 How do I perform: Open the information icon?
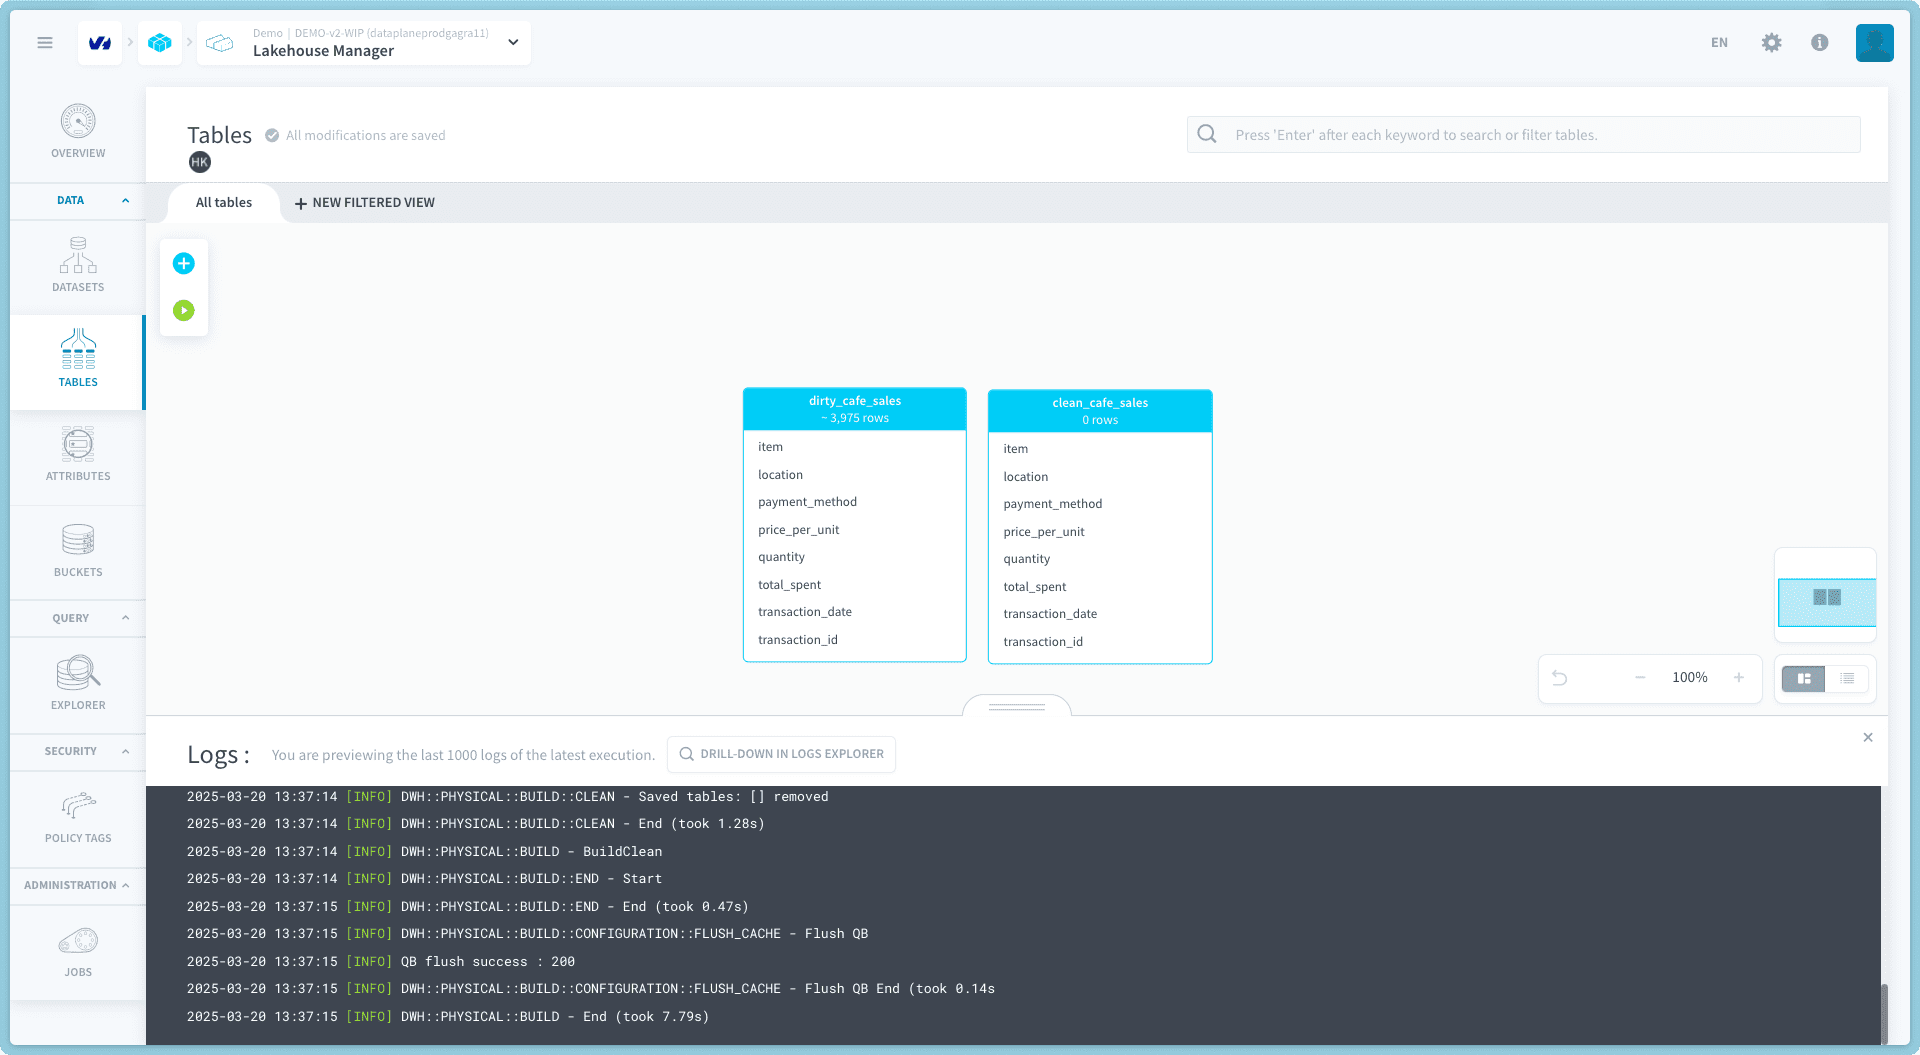coord(1820,43)
